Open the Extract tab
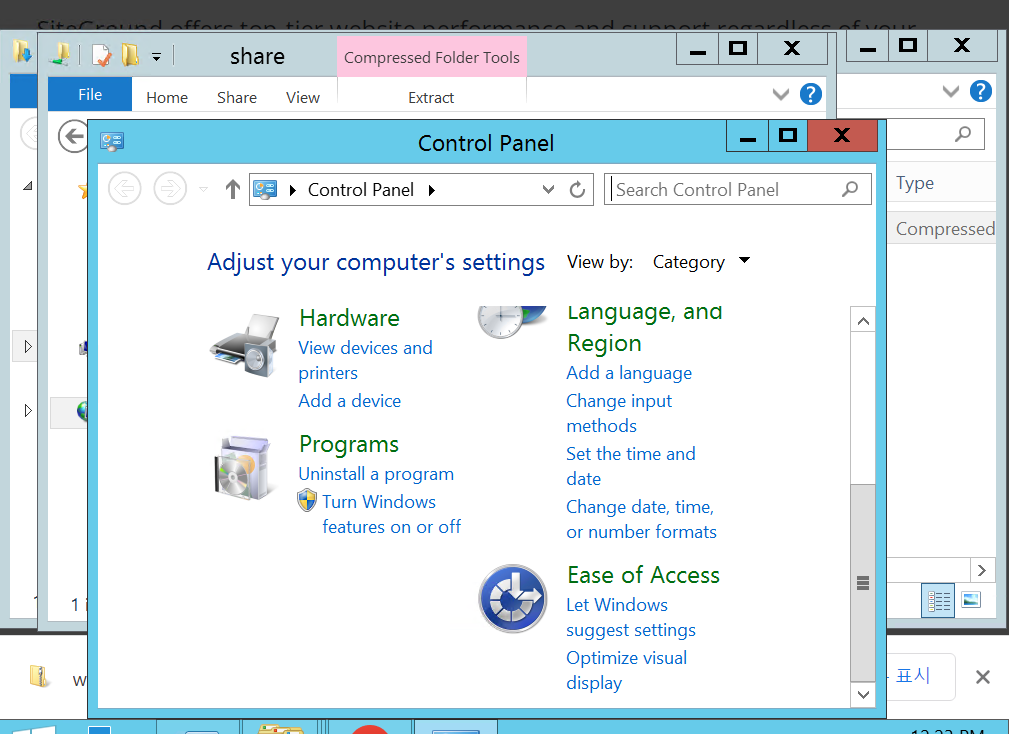The width and height of the screenshot is (1009, 734). (431, 97)
